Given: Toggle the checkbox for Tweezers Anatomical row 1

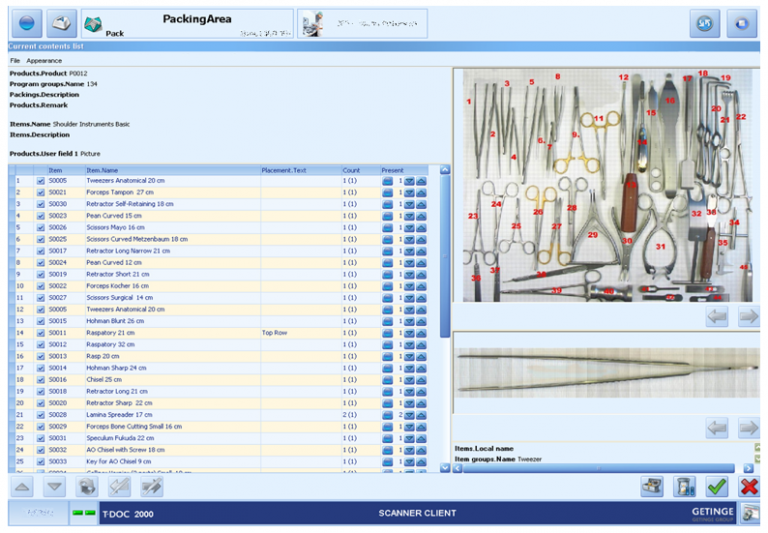Looking at the screenshot, I should (x=41, y=181).
